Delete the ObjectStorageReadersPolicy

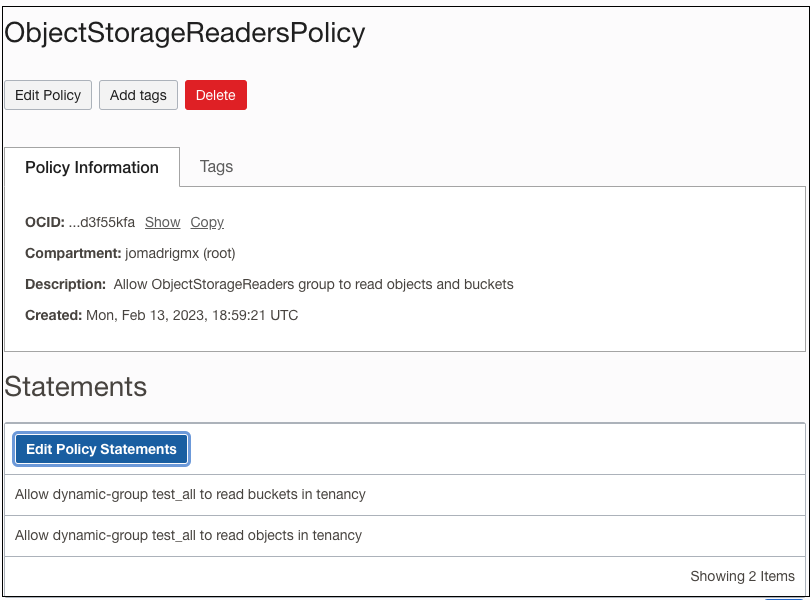pos(216,95)
